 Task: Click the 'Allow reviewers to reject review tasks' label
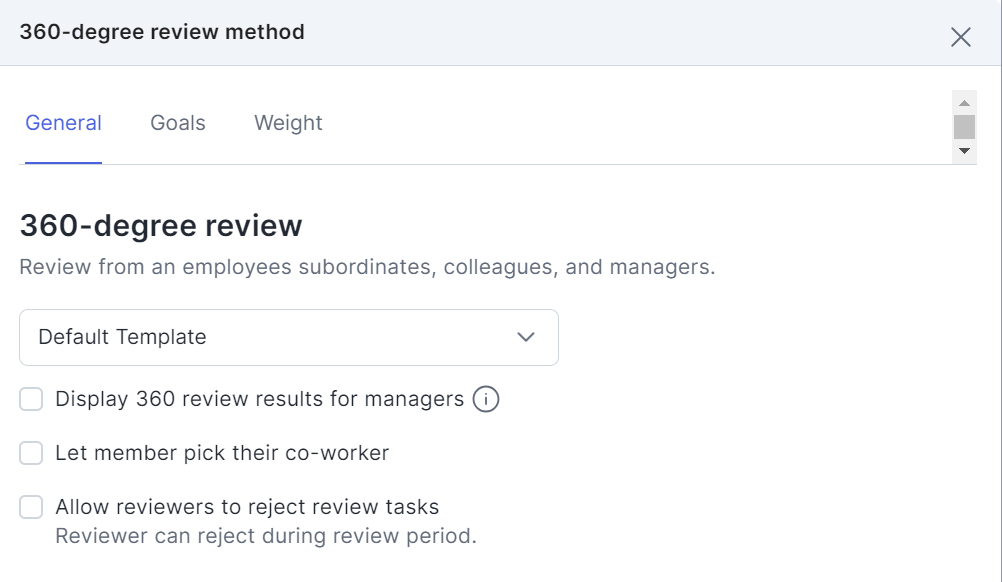point(247,507)
